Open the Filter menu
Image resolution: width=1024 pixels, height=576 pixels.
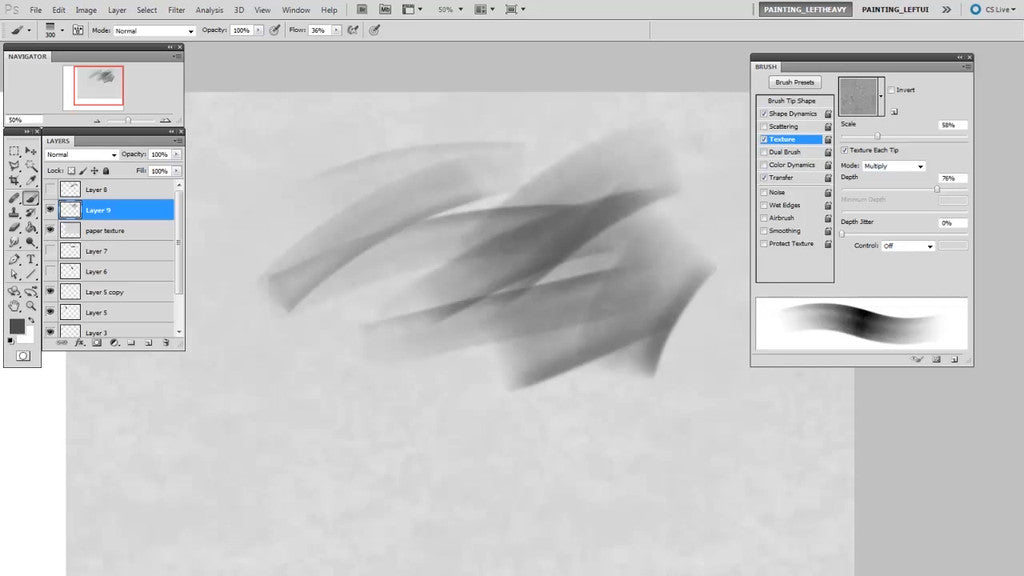[x=176, y=9]
